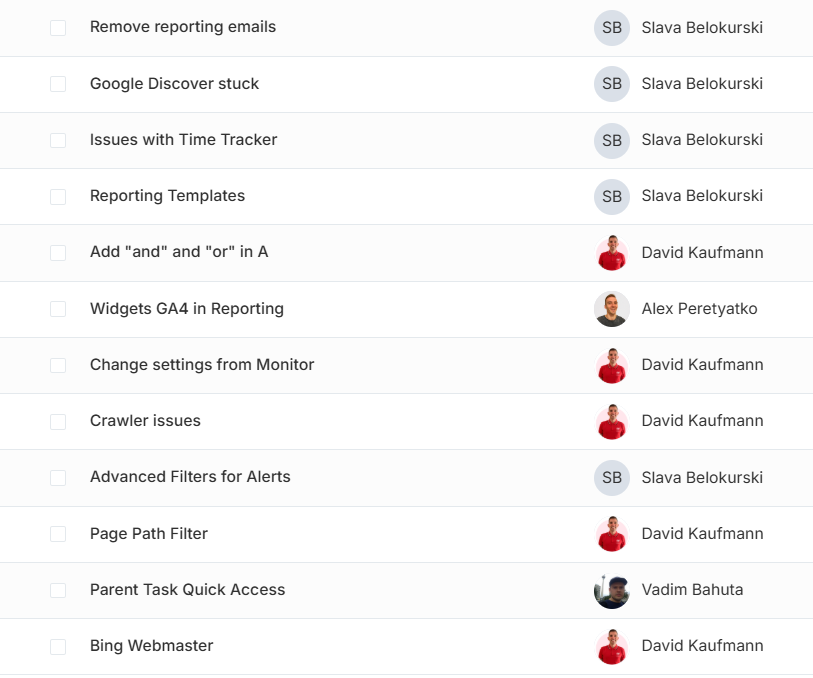Screen dimensions: 813x678
Task: Select the Widgets GA4 in Reporting checkbox
Action: tap(58, 309)
